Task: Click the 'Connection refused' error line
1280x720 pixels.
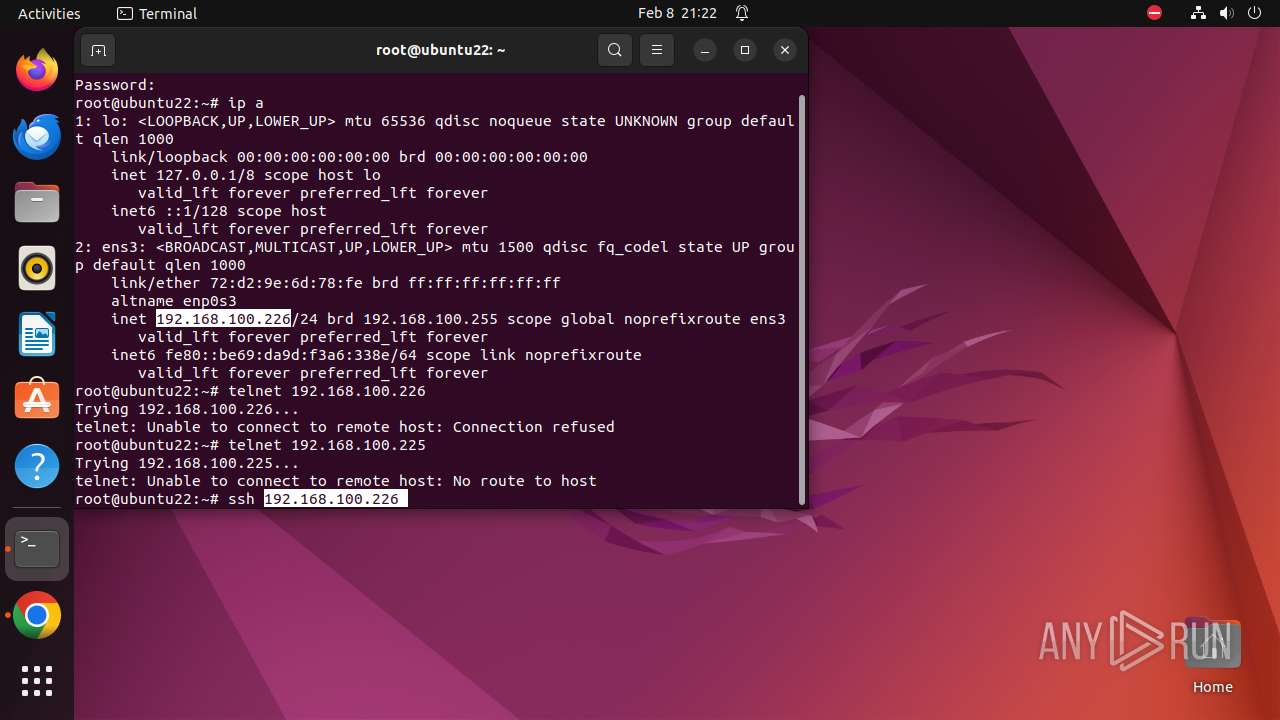Action: pos(345,427)
